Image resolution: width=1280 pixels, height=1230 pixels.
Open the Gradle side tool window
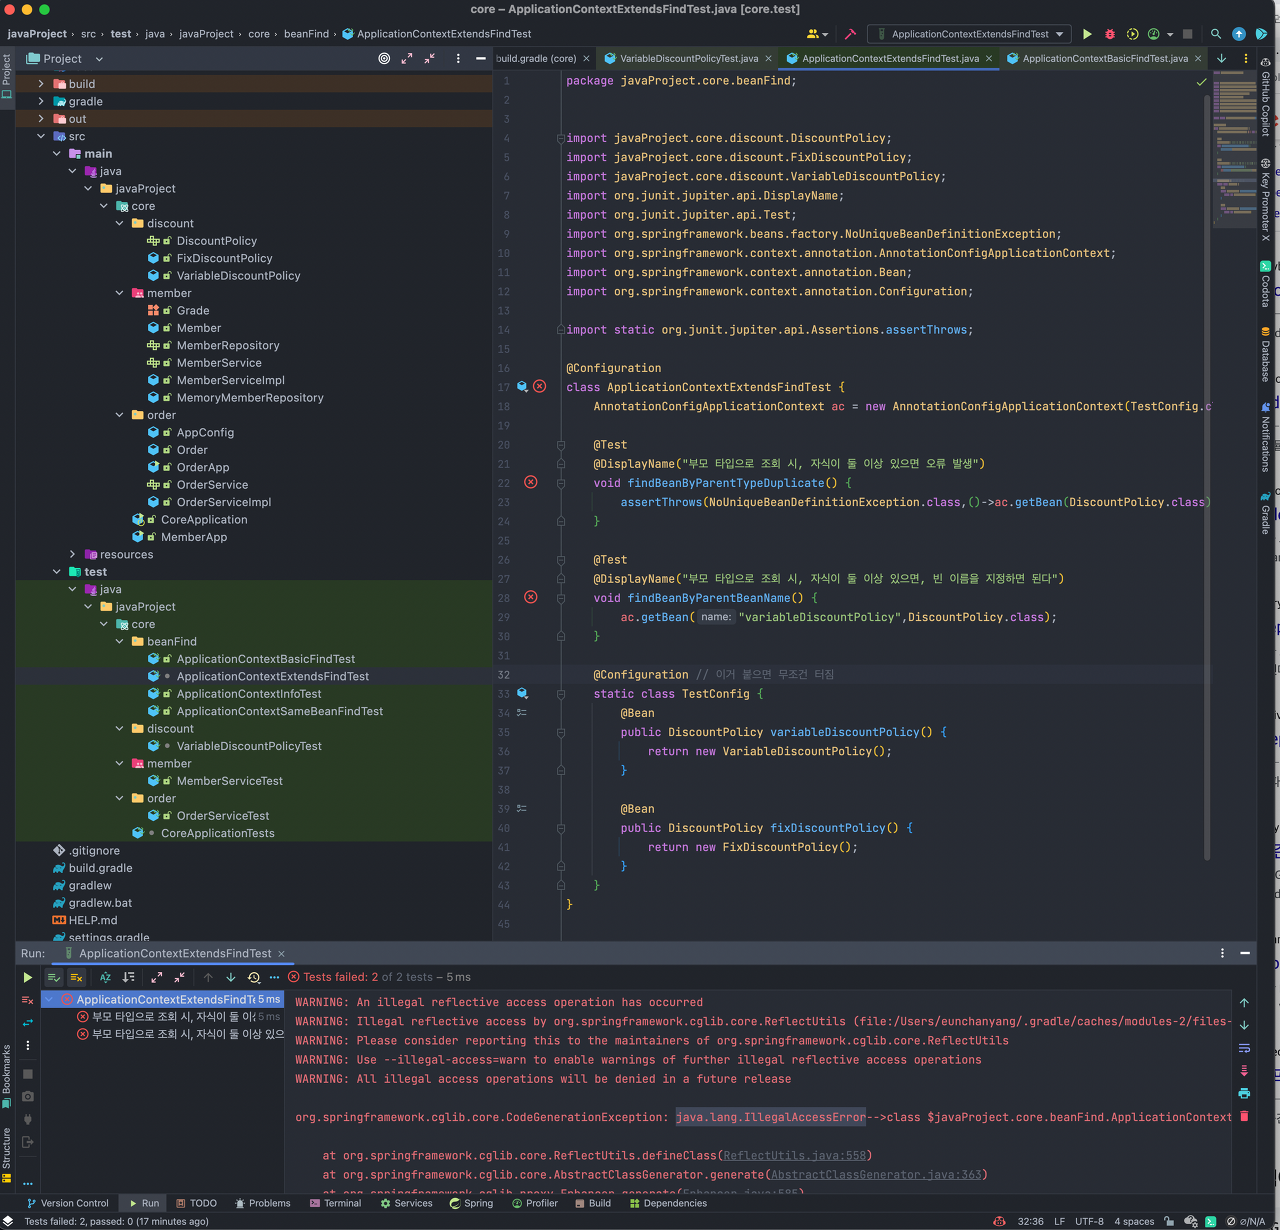(x=1266, y=512)
